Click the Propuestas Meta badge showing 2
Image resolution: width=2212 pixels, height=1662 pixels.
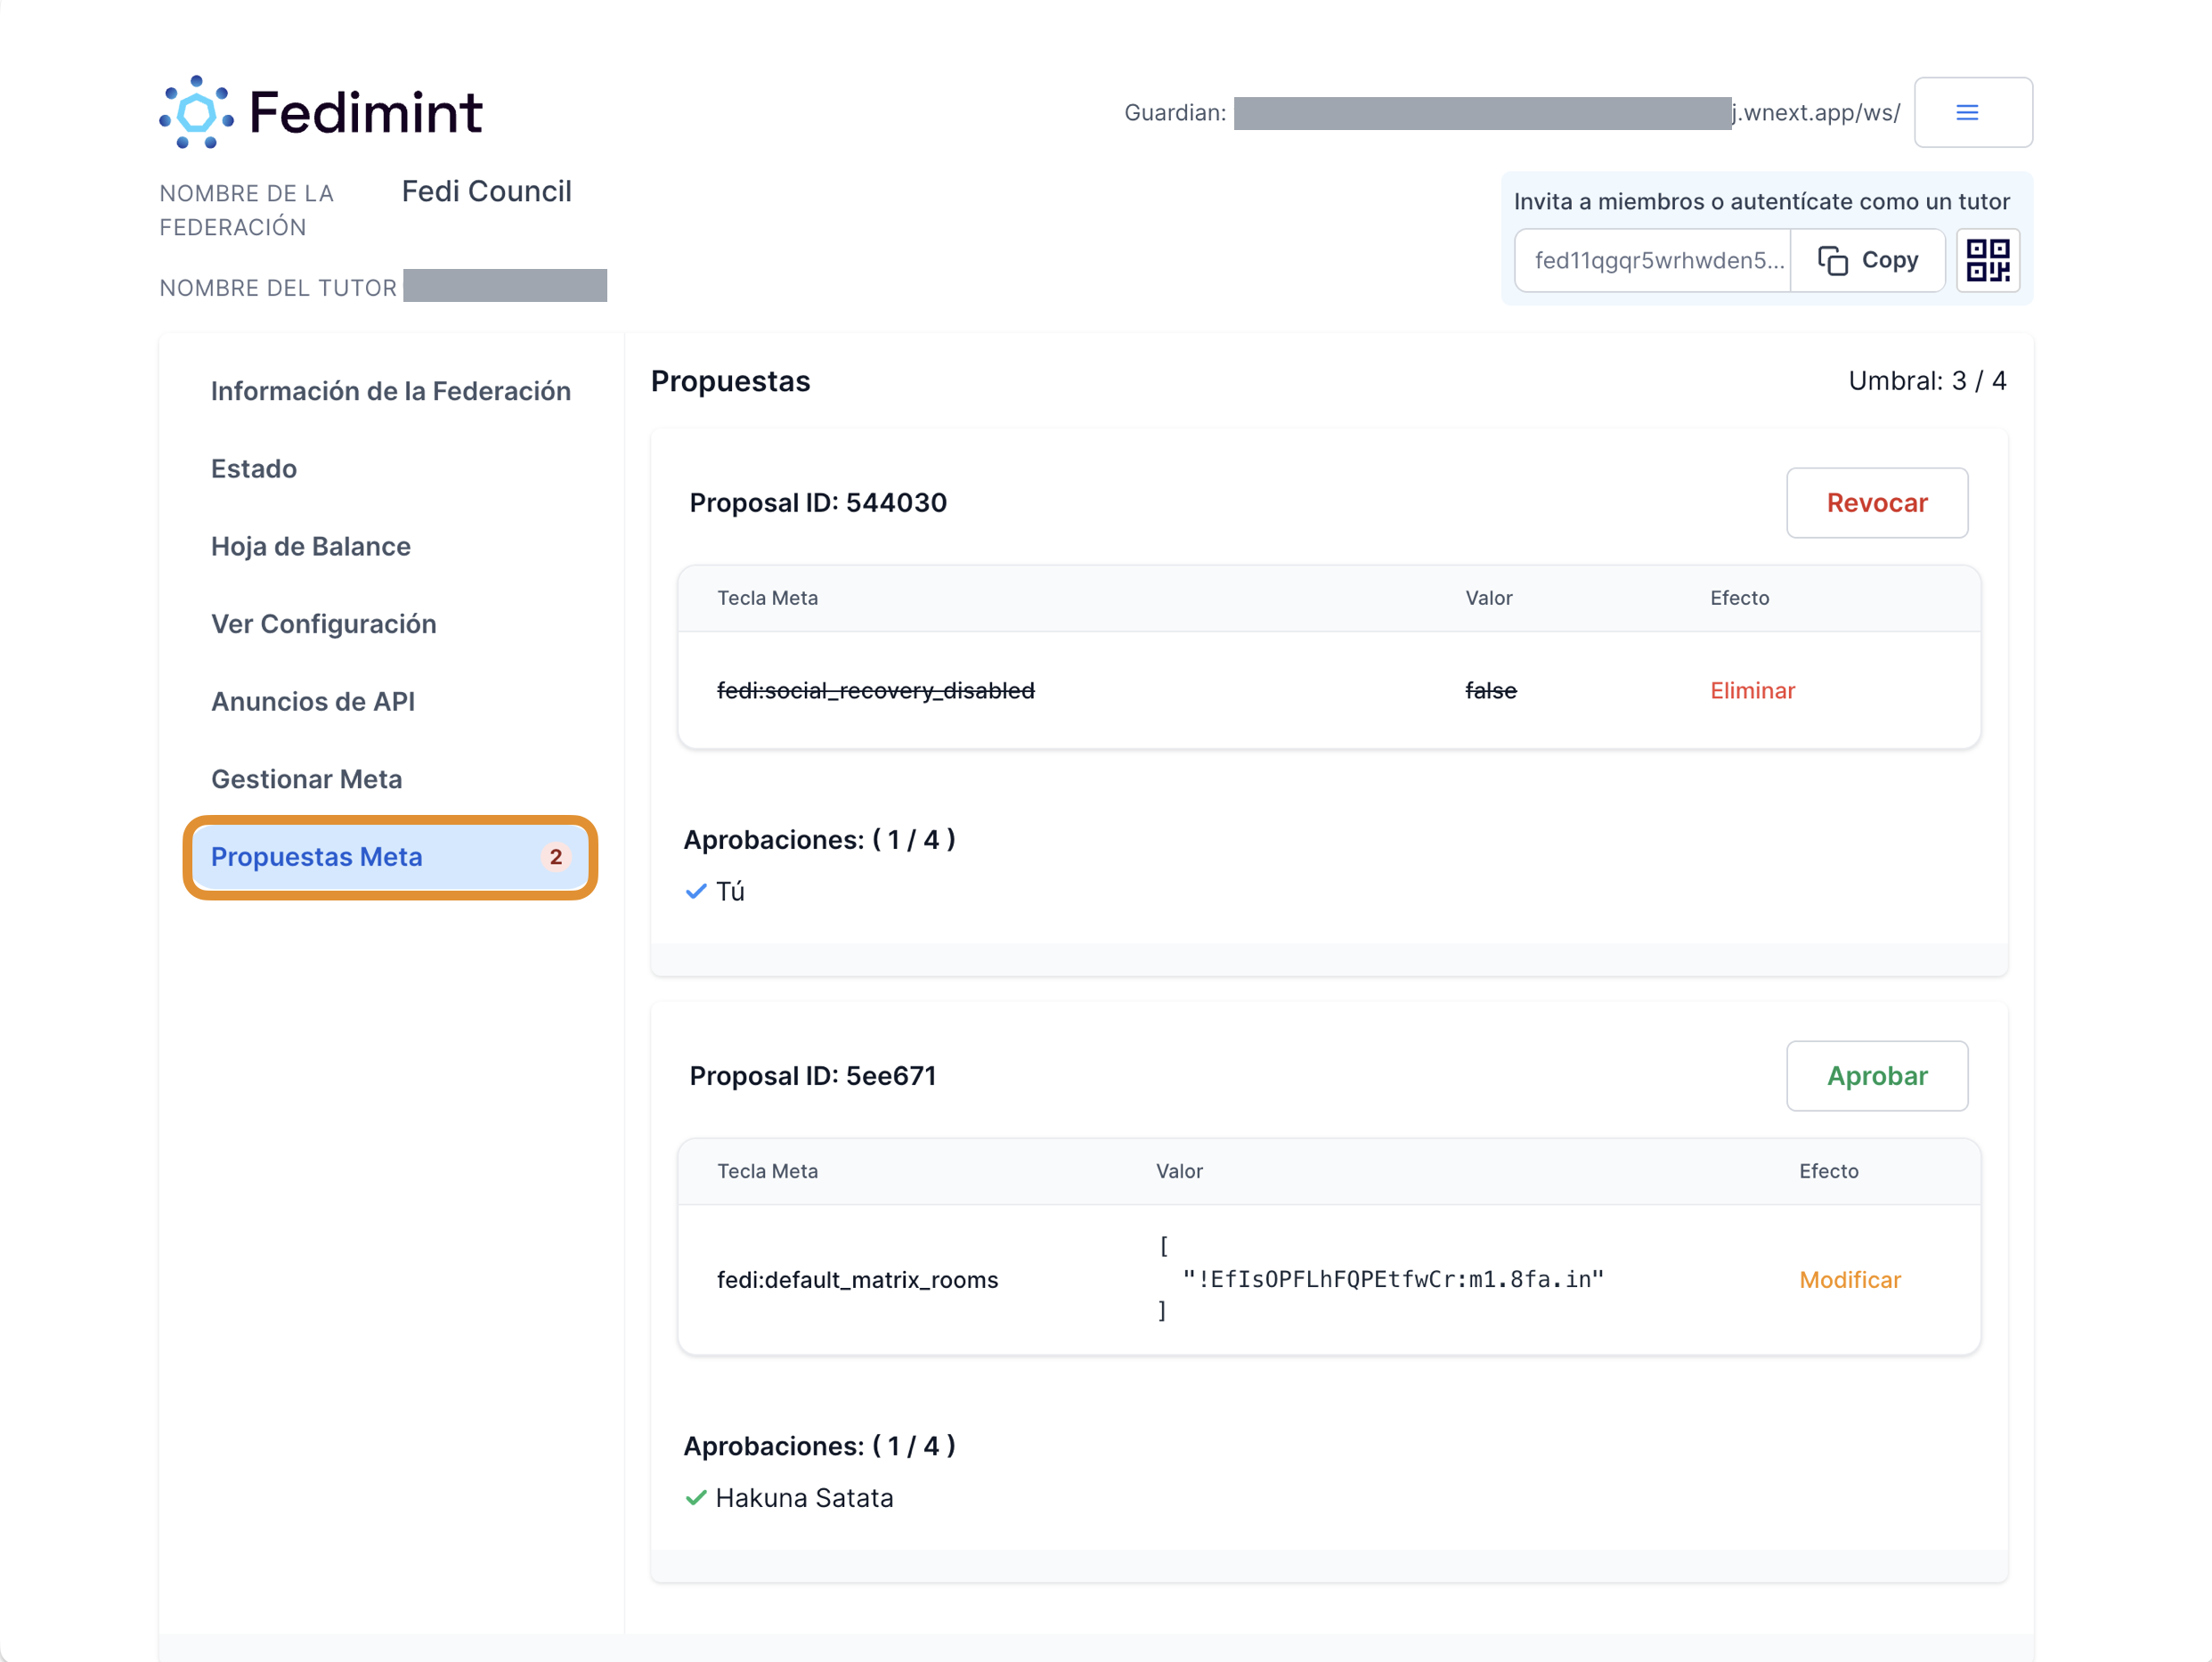(556, 857)
